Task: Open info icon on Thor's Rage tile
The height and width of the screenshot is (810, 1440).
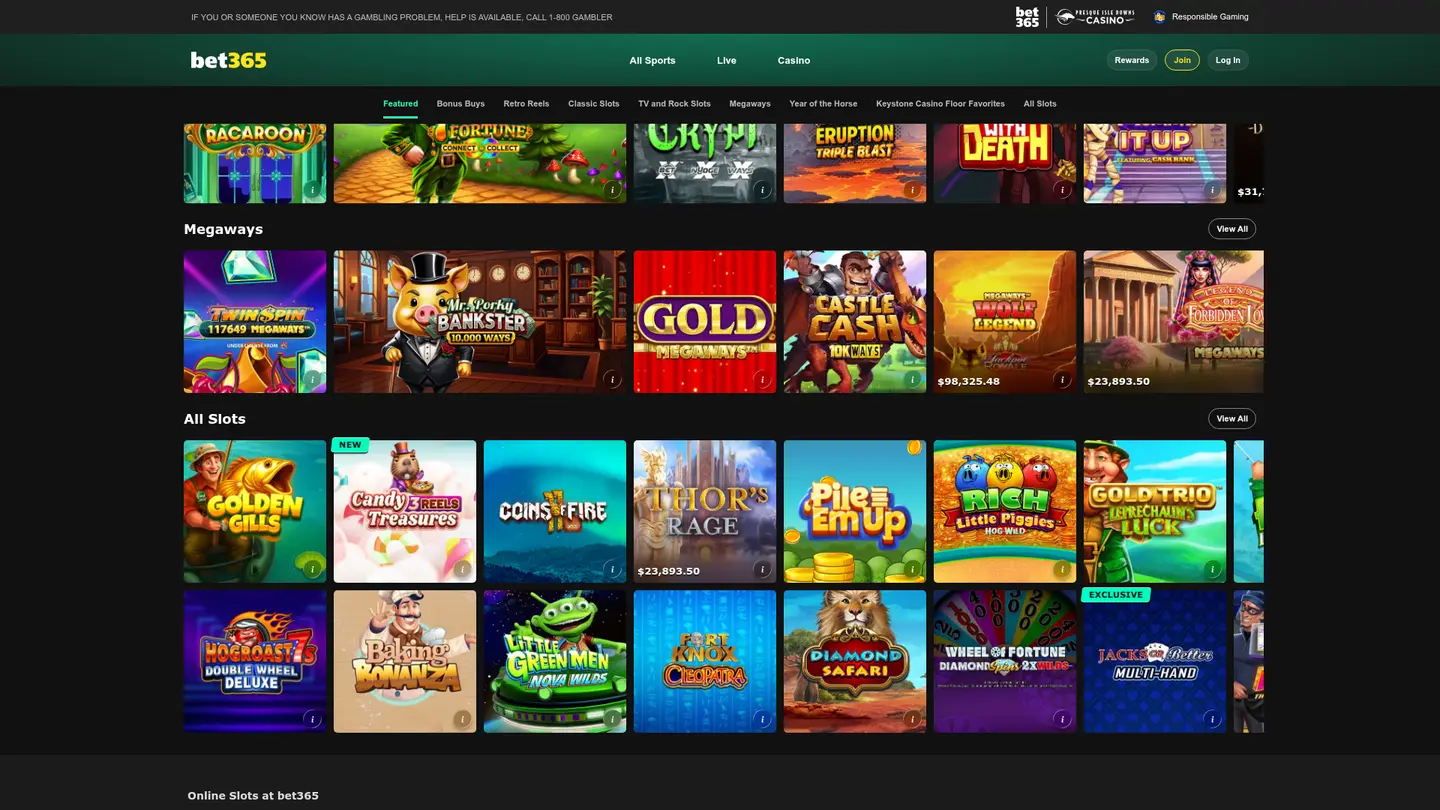Action: pyautogui.click(x=762, y=569)
